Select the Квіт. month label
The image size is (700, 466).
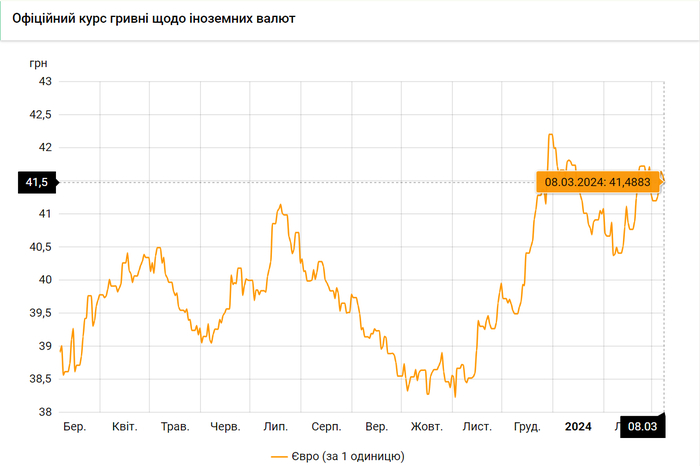[125, 427]
